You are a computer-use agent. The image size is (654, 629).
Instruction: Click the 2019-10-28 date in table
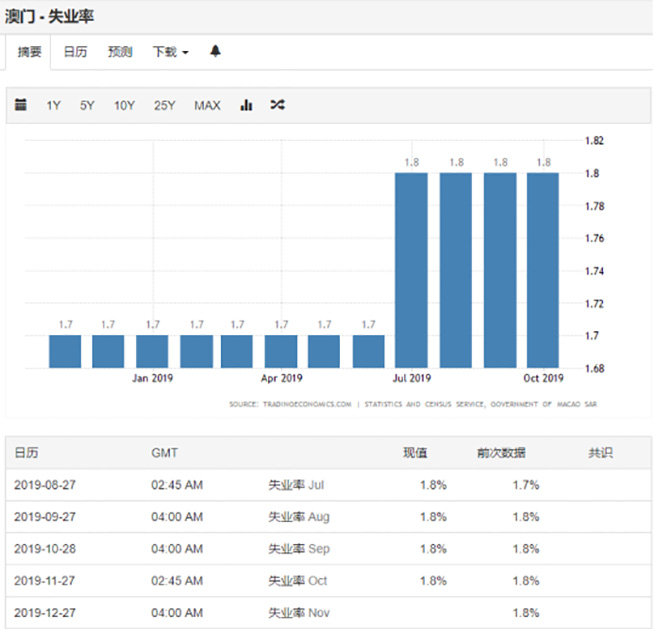(46, 549)
